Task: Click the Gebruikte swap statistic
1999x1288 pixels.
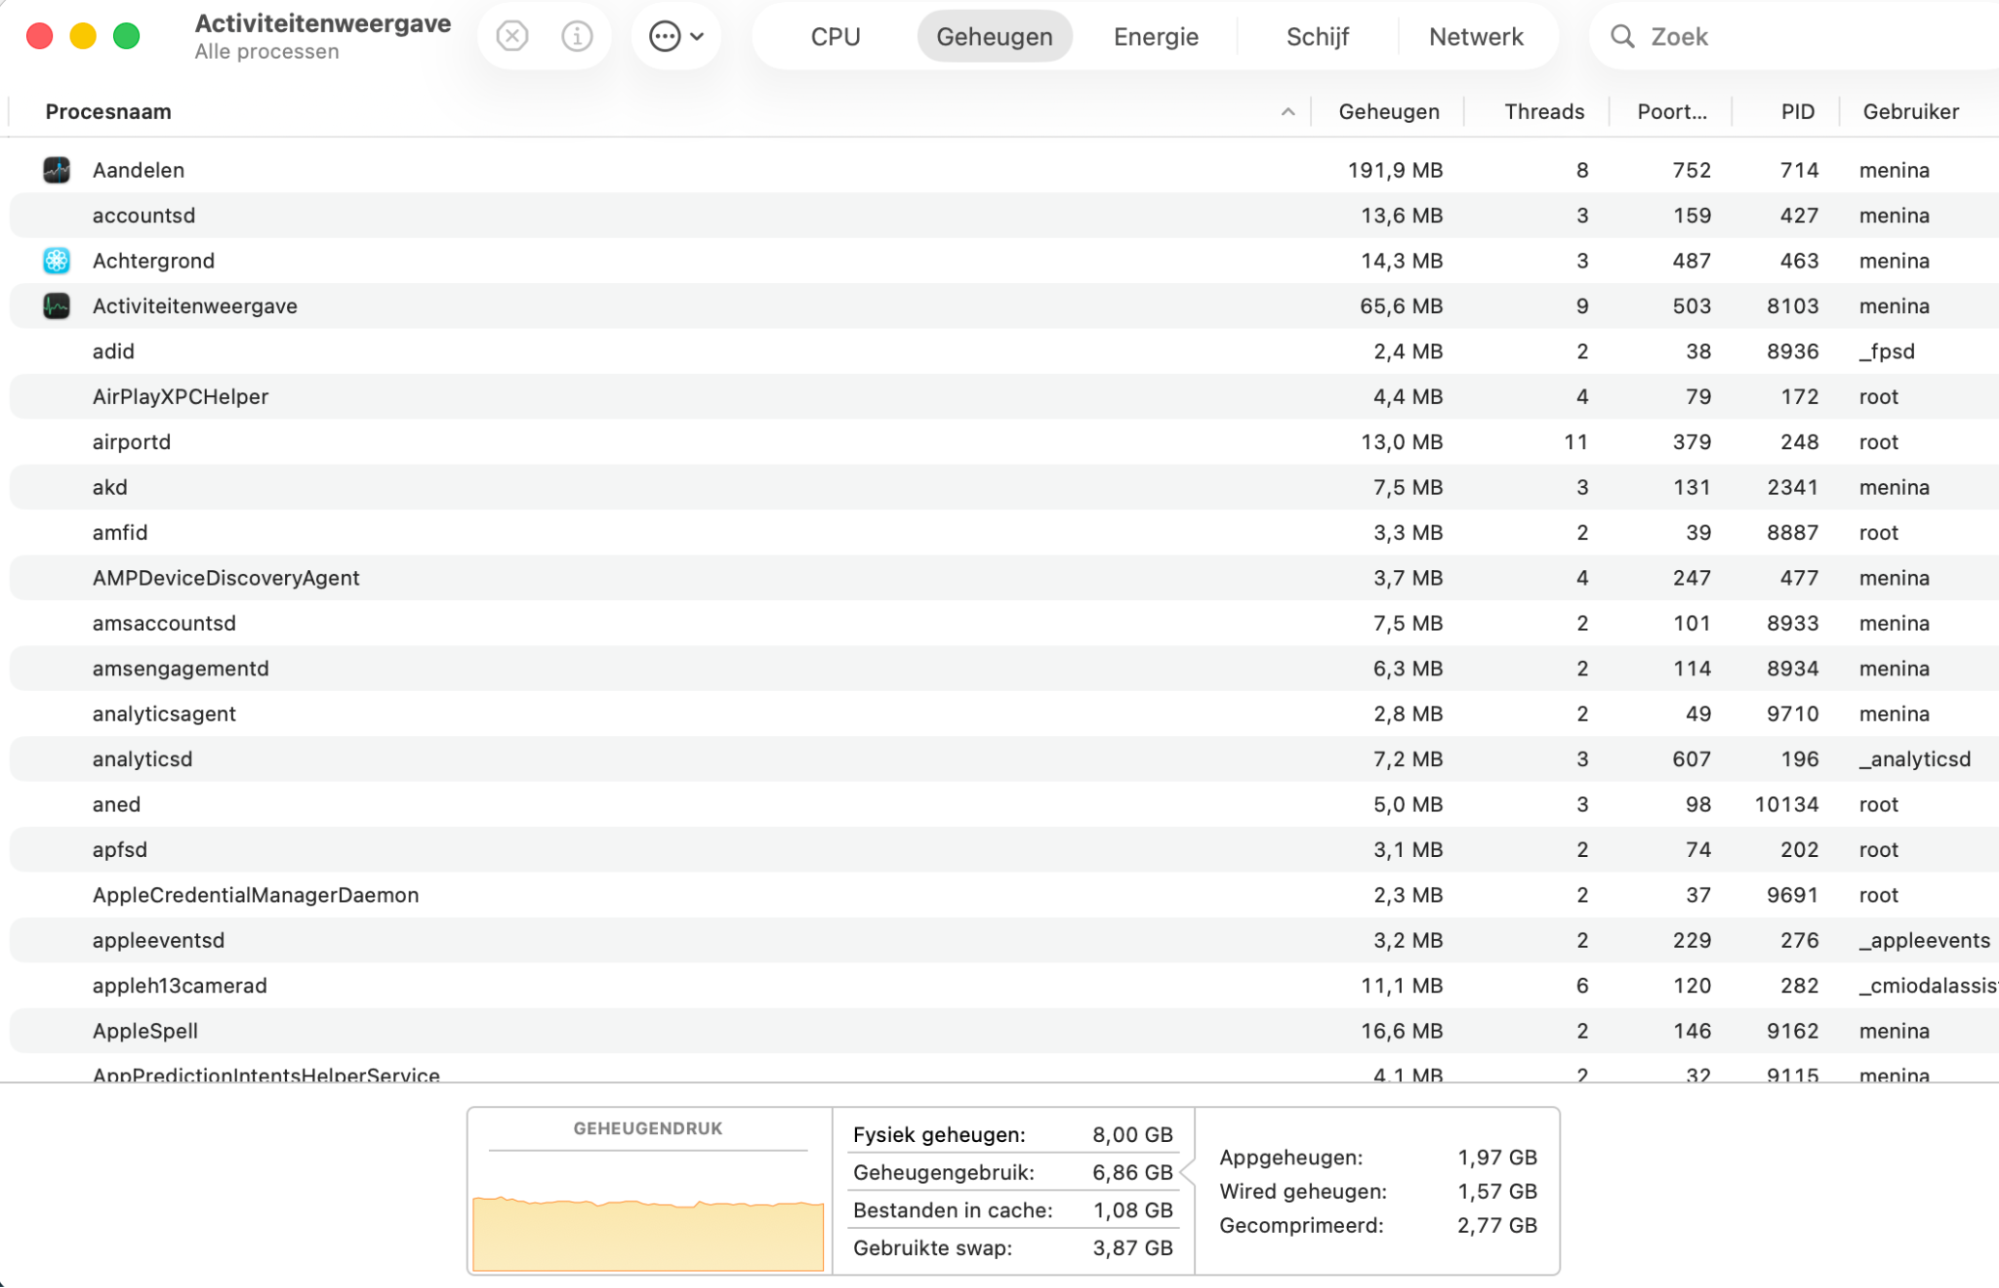Action: click(1013, 1248)
